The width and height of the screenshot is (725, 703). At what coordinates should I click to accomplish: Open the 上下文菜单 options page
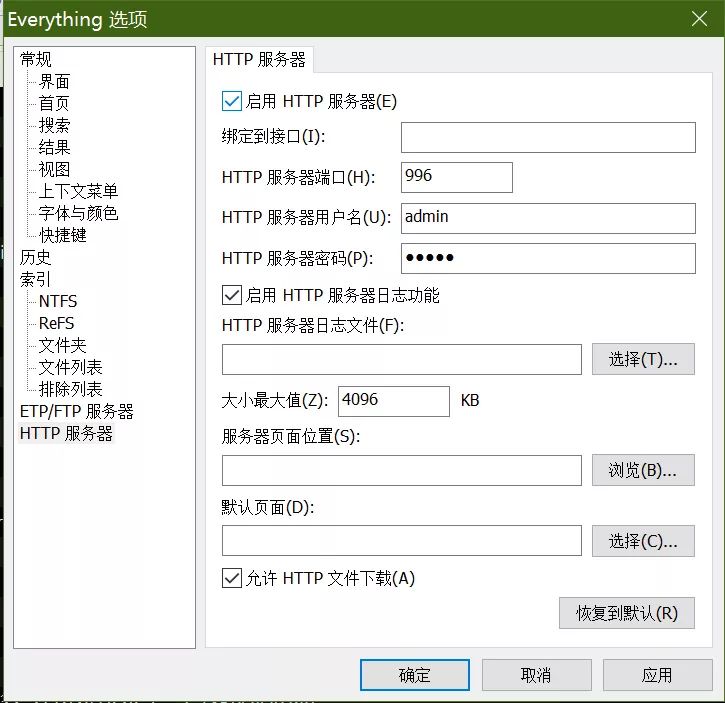point(79,191)
